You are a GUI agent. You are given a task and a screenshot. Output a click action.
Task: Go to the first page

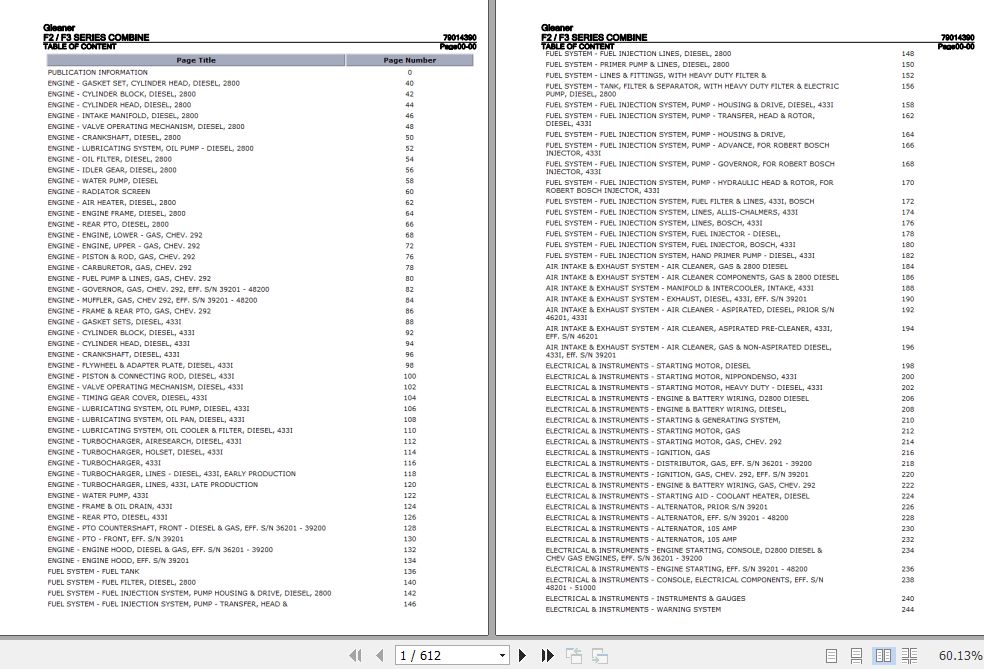point(355,656)
